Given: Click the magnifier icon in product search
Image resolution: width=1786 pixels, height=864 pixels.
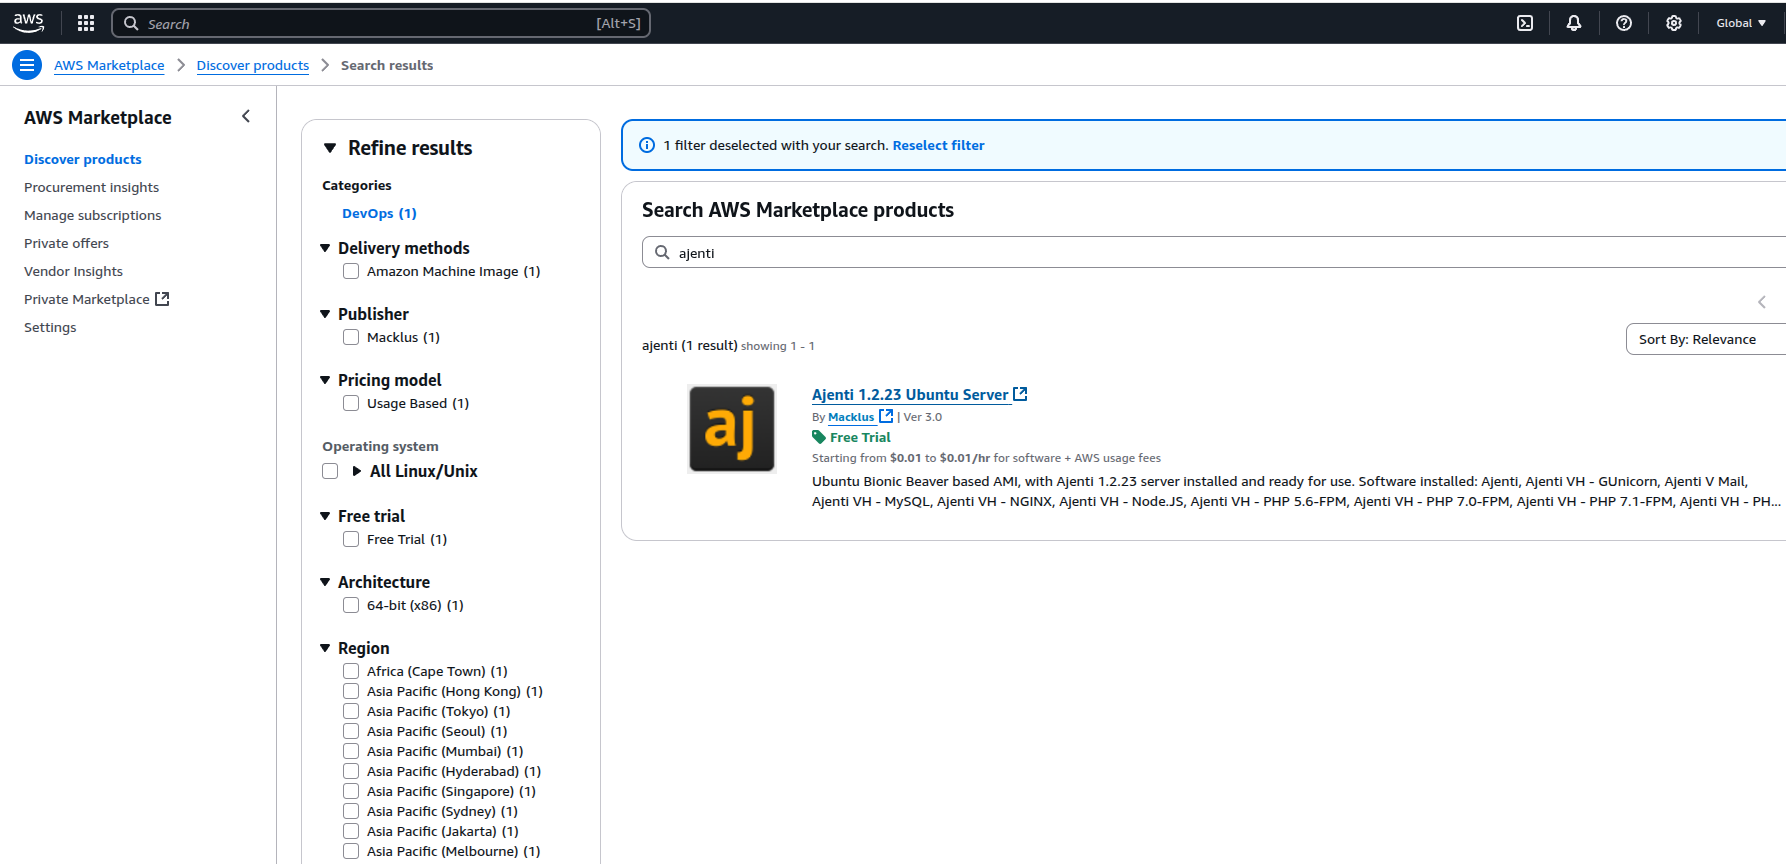Looking at the screenshot, I should pyautogui.click(x=662, y=253).
